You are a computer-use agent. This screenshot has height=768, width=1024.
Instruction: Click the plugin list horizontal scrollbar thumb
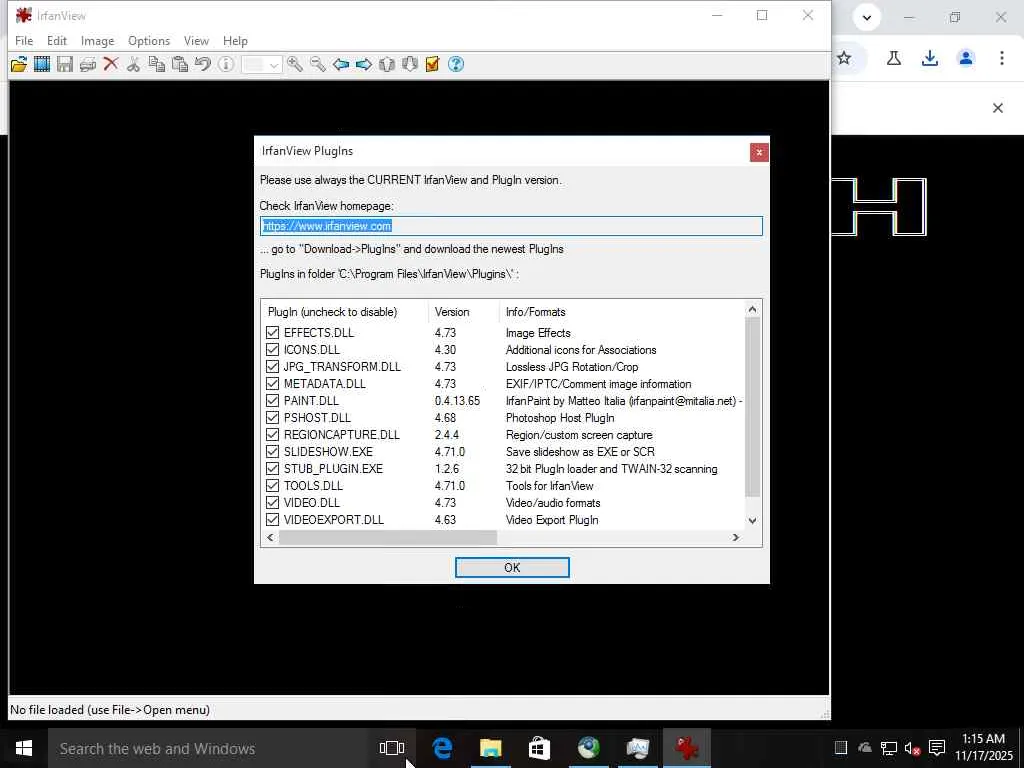click(388, 537)
